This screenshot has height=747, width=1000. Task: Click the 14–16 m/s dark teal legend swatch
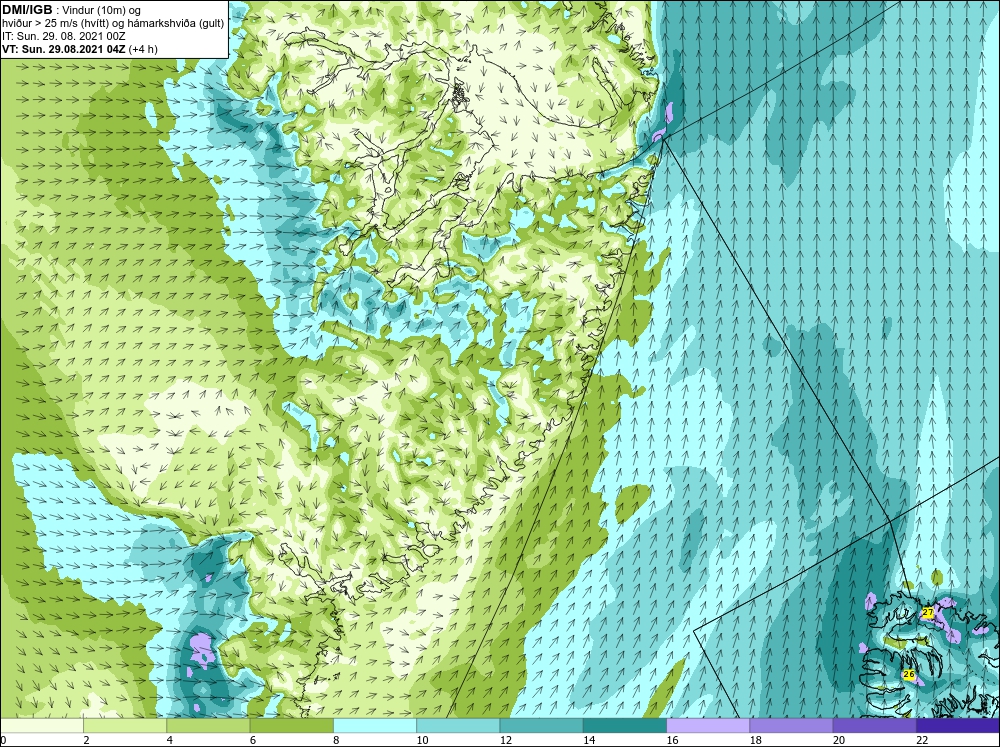coord(625,726)
